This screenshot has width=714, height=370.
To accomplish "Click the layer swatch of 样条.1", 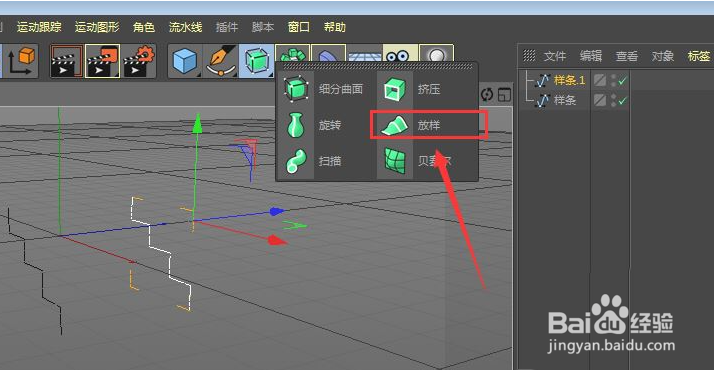I will 600,81.
